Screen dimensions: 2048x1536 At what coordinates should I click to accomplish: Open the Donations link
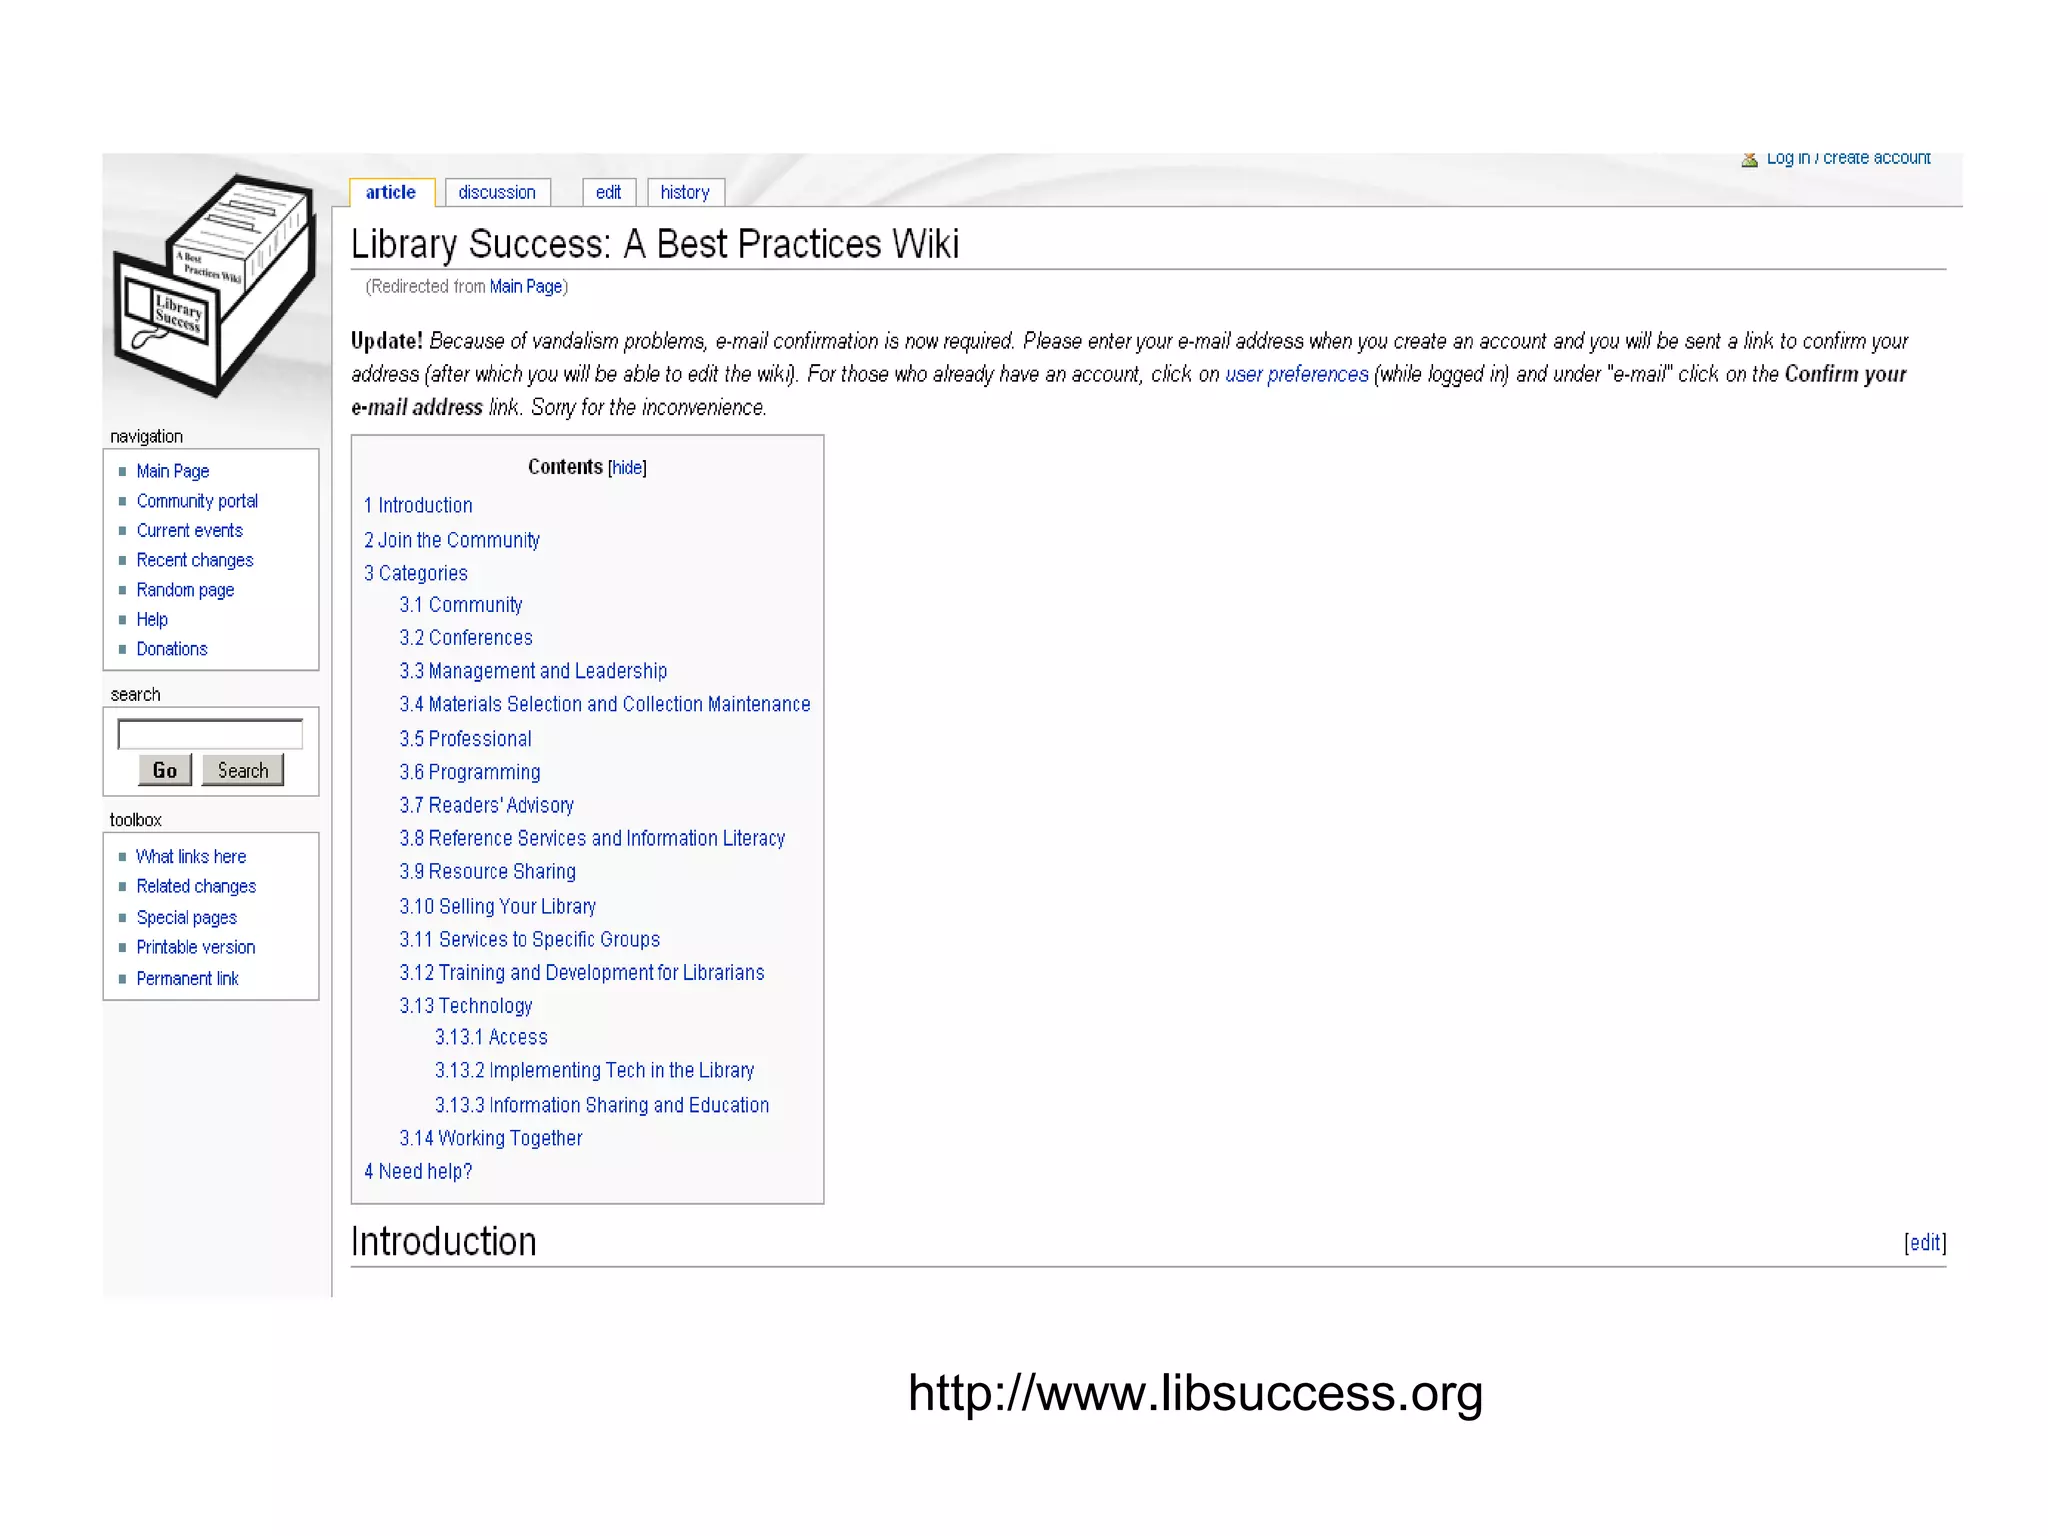(x=172, y=649)
